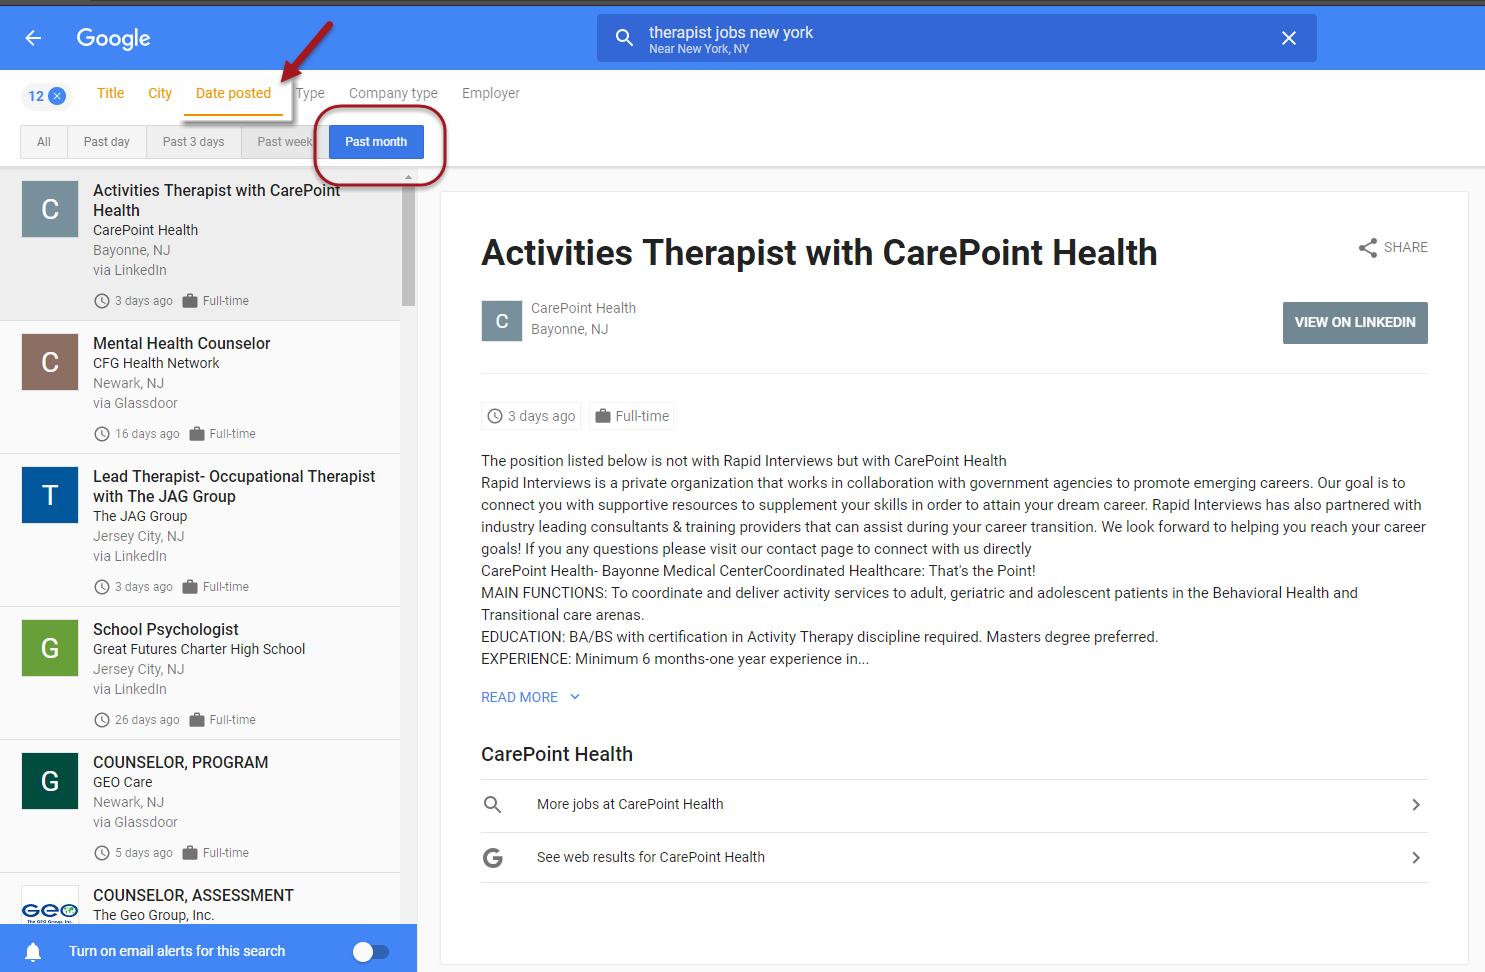Select the Title filter tab
The width and height of the screenshot is (1485, 972).
click(111, 93)
